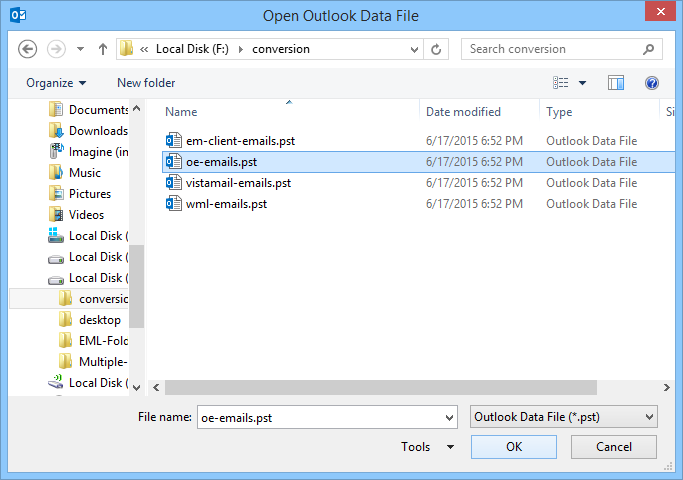The image size is (683, 480).
Task: Click the horizontal scrollbar thumb
Action: click(381, 387)
